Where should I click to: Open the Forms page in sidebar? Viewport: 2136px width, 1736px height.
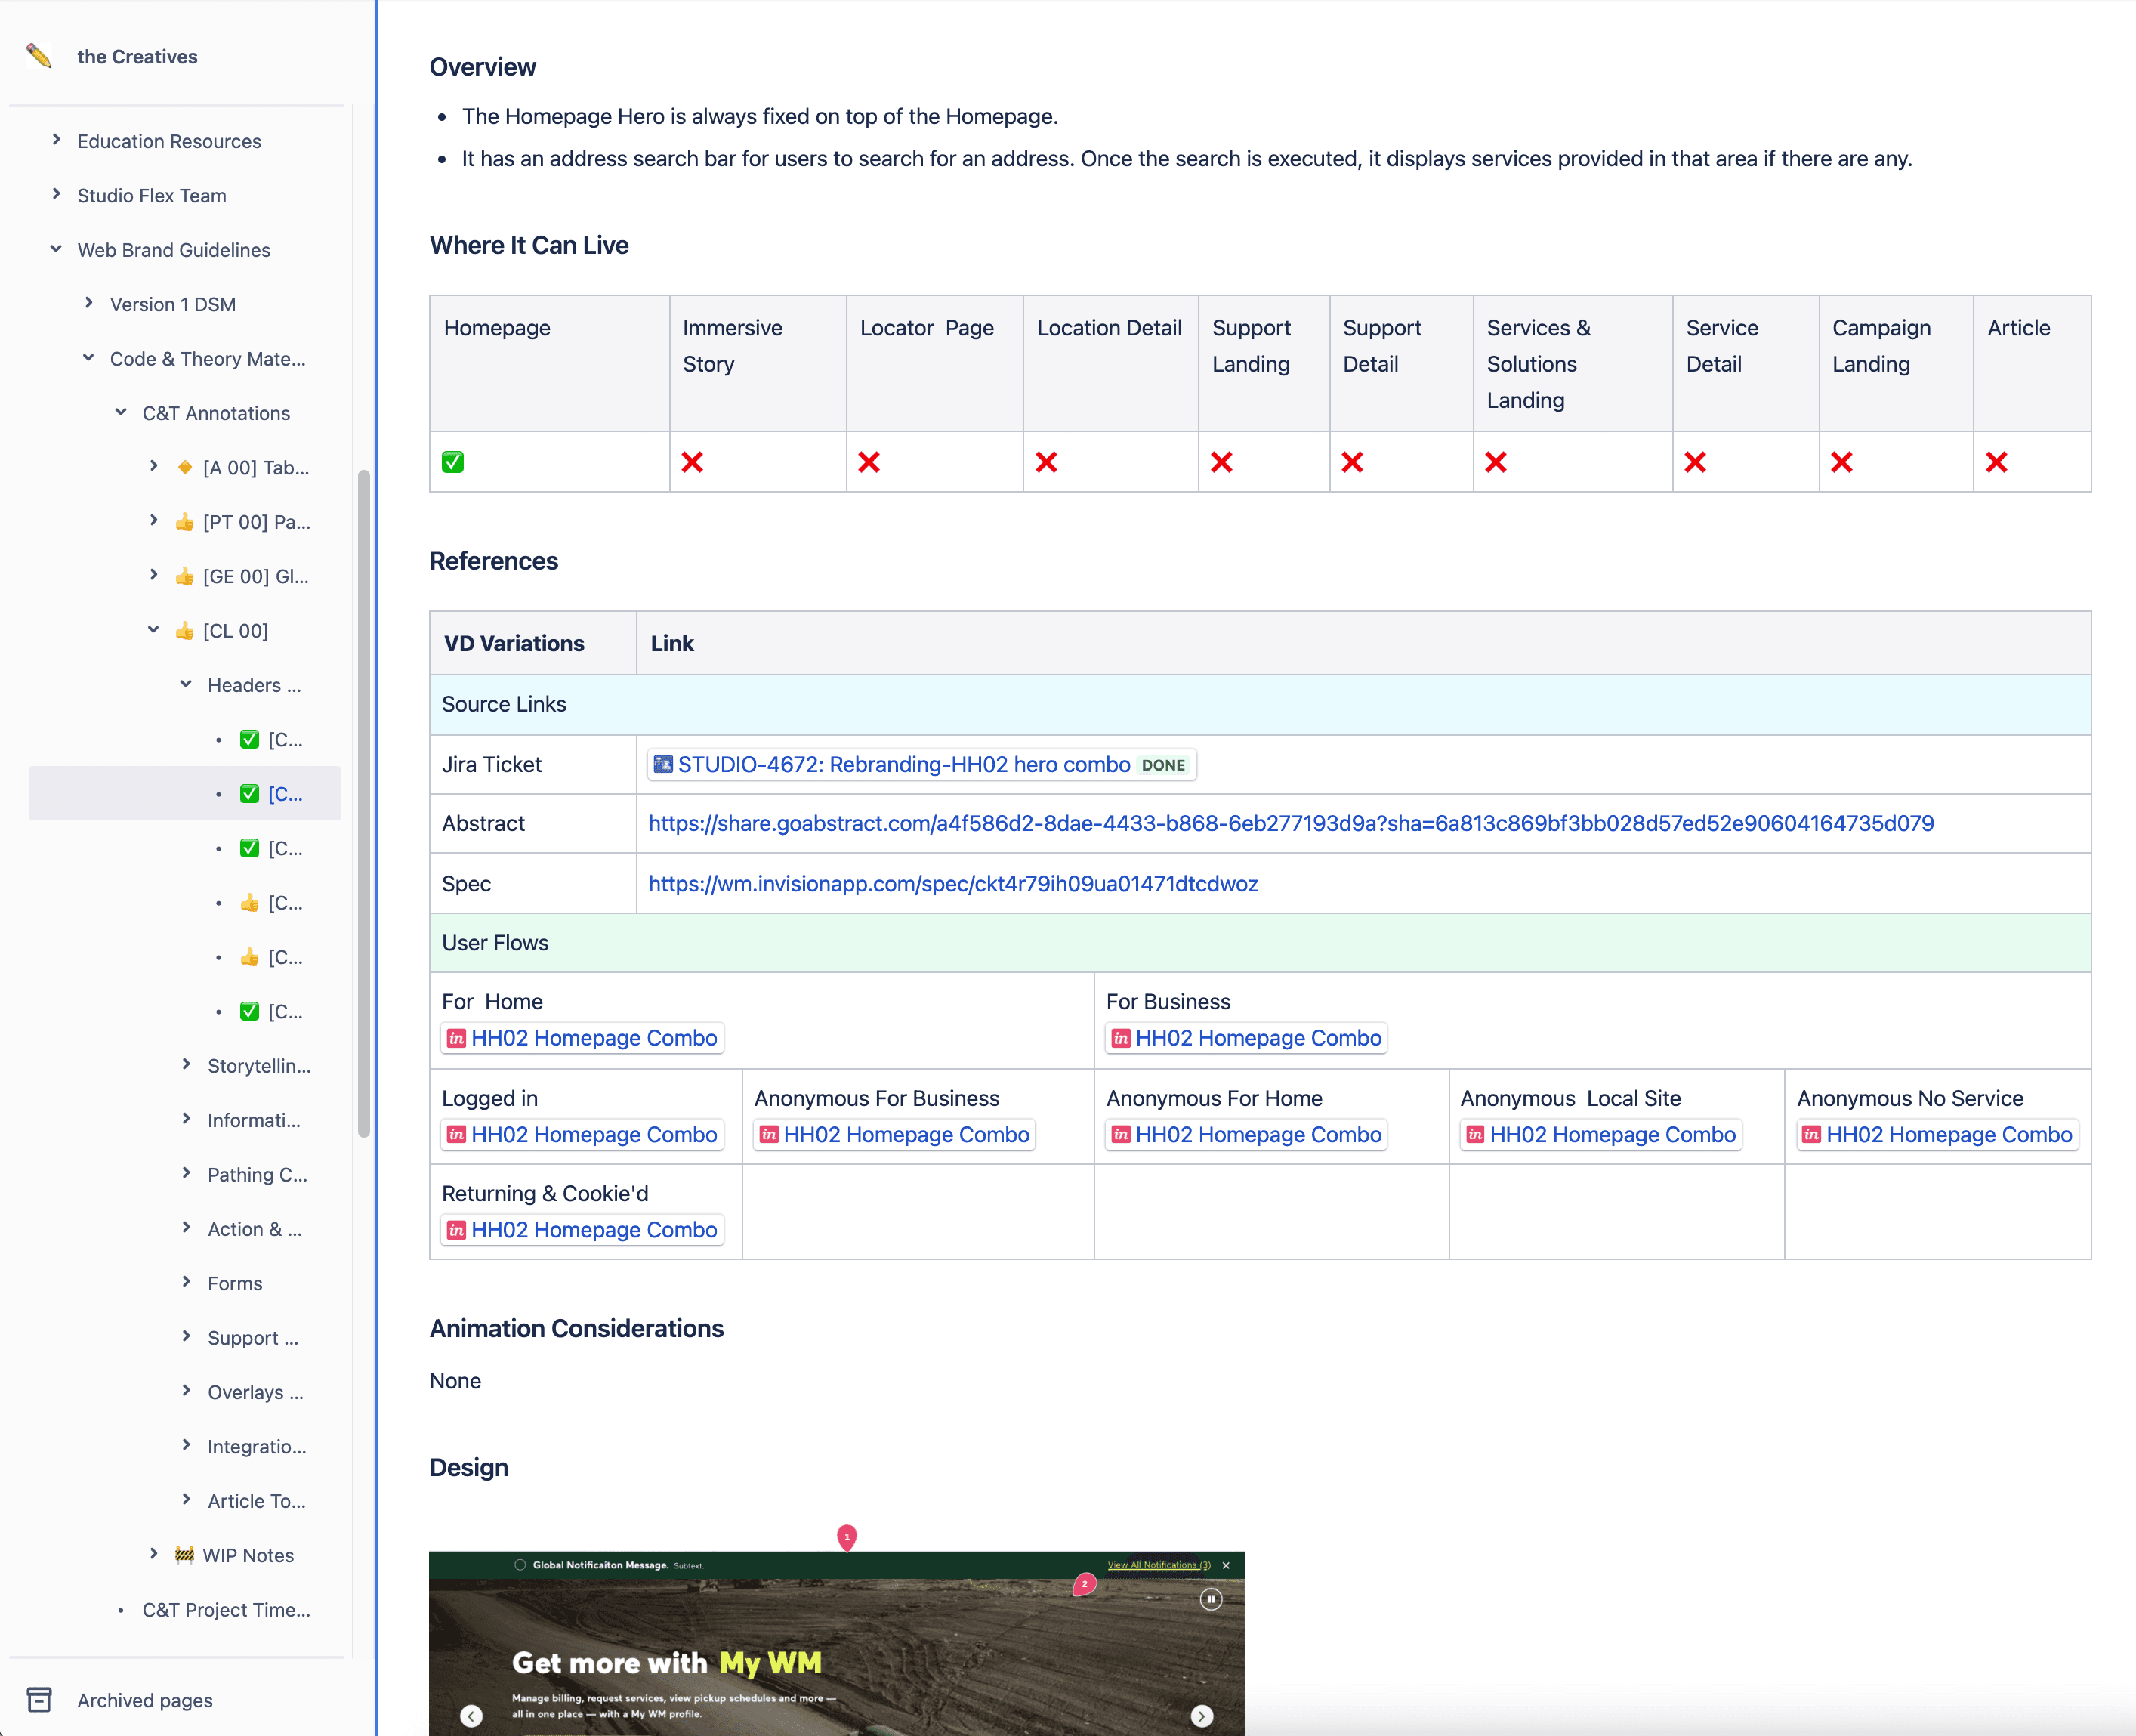(235, 1283)
